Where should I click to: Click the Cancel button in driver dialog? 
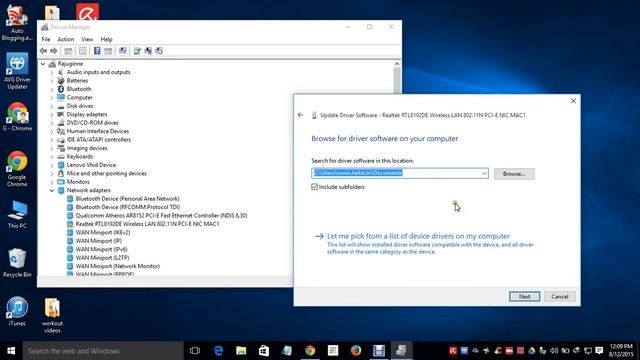click(560, 296)
